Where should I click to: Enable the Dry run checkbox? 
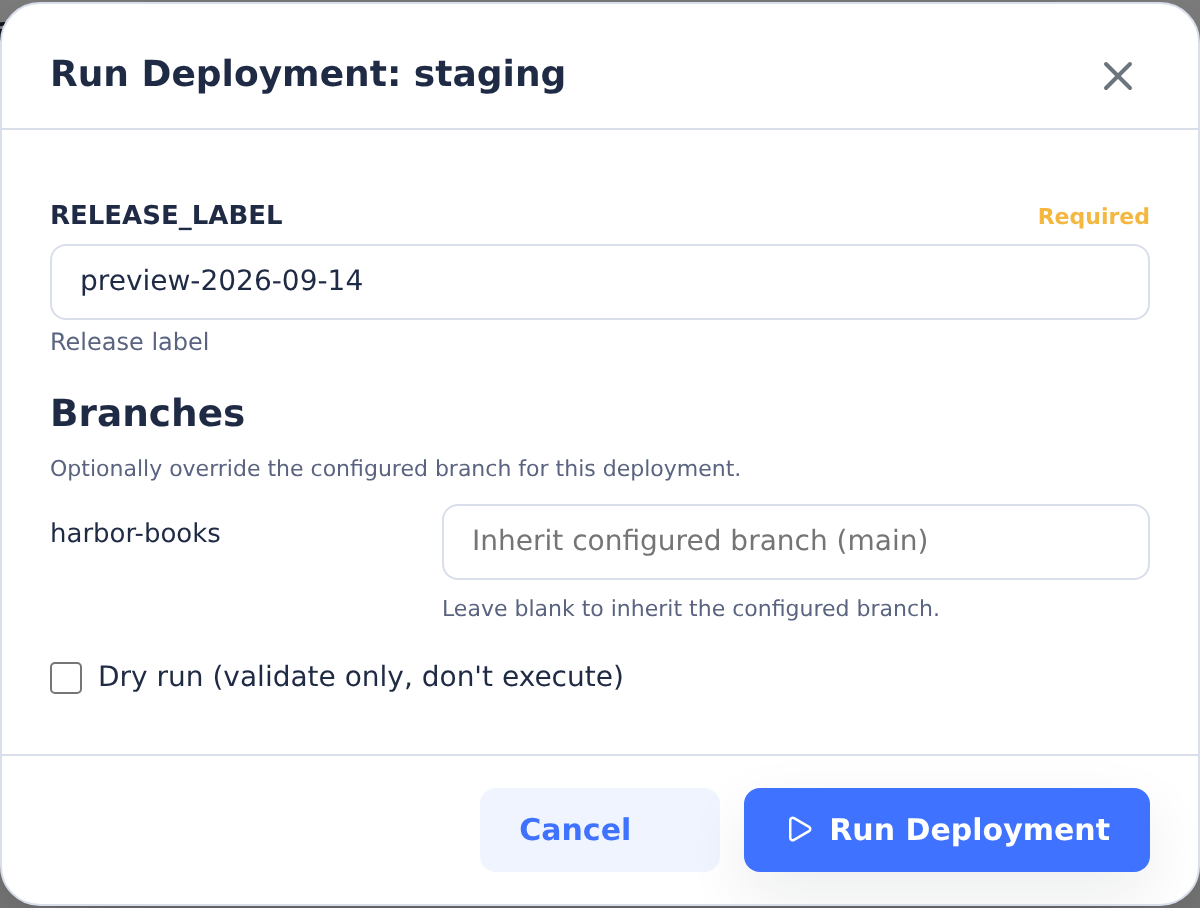[x=66, y=678]
